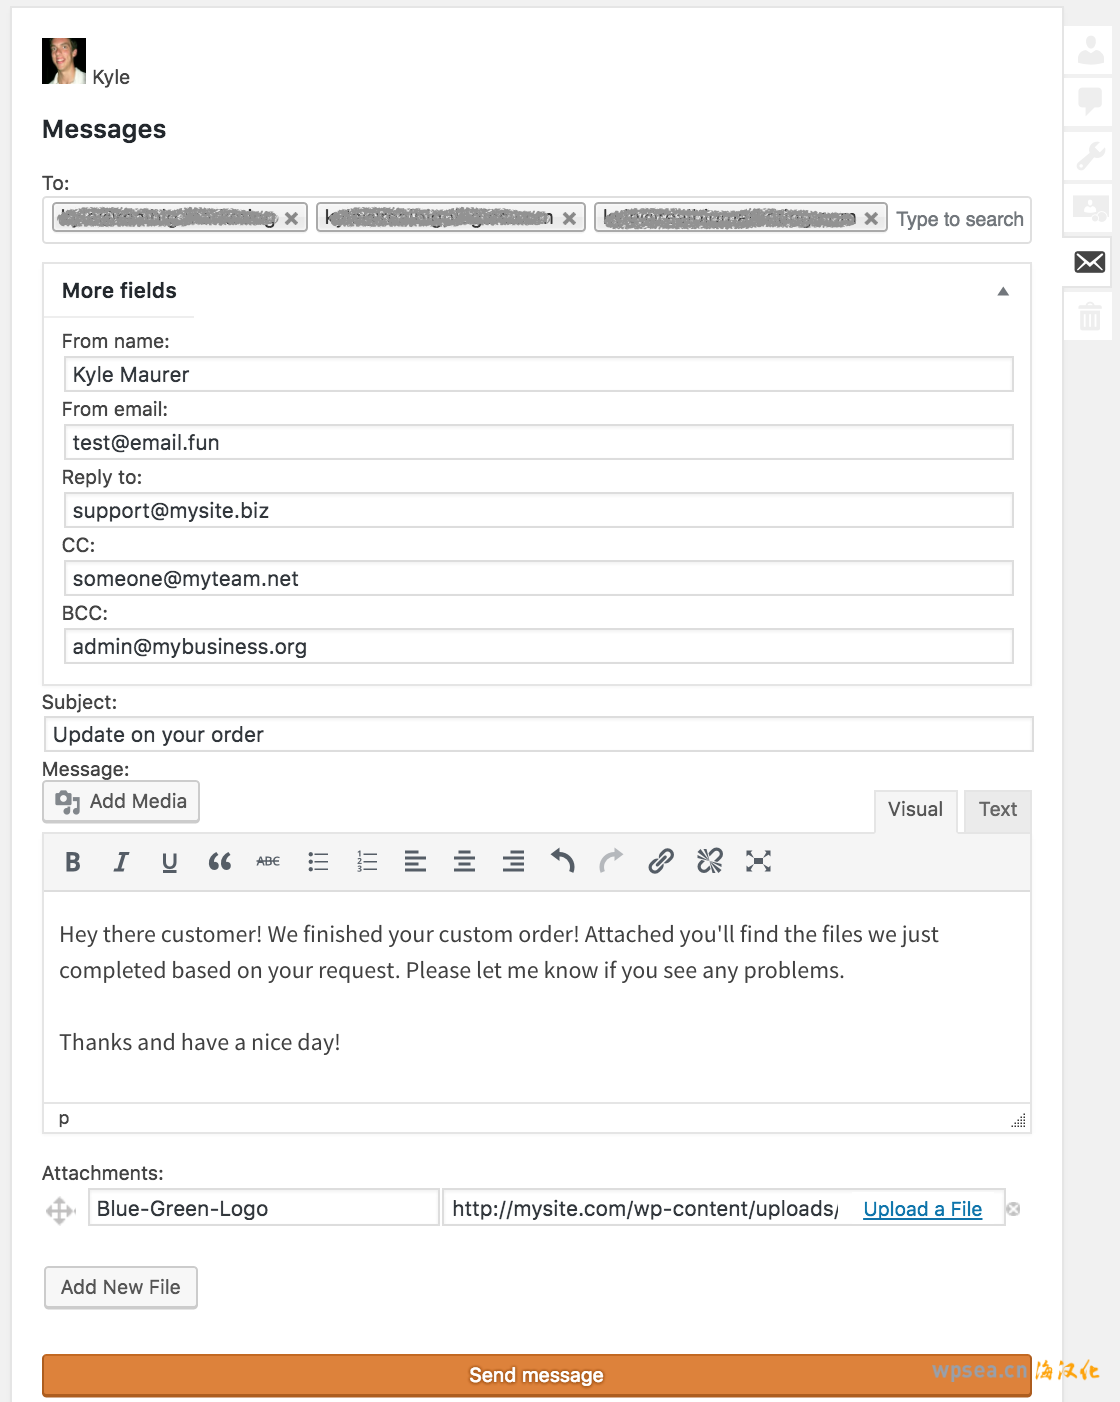1120x1402 pixels.
Task: Insert a link with the link icon
Action: (660, 862)
